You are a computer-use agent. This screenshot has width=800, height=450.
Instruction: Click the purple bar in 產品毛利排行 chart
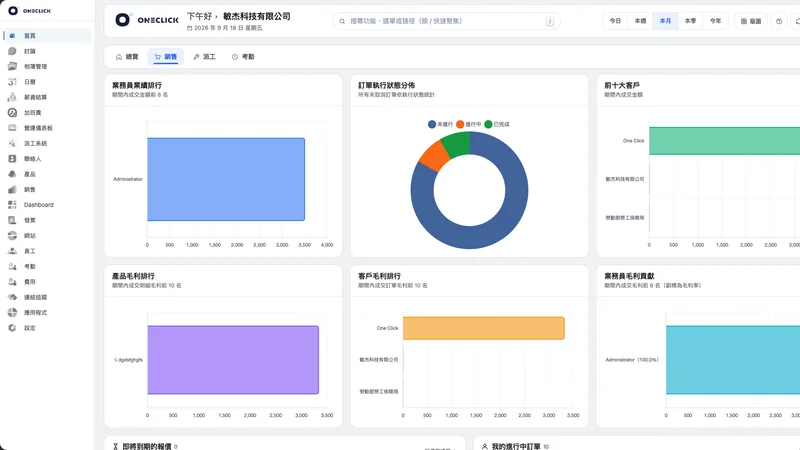click(x=233, y=360)
